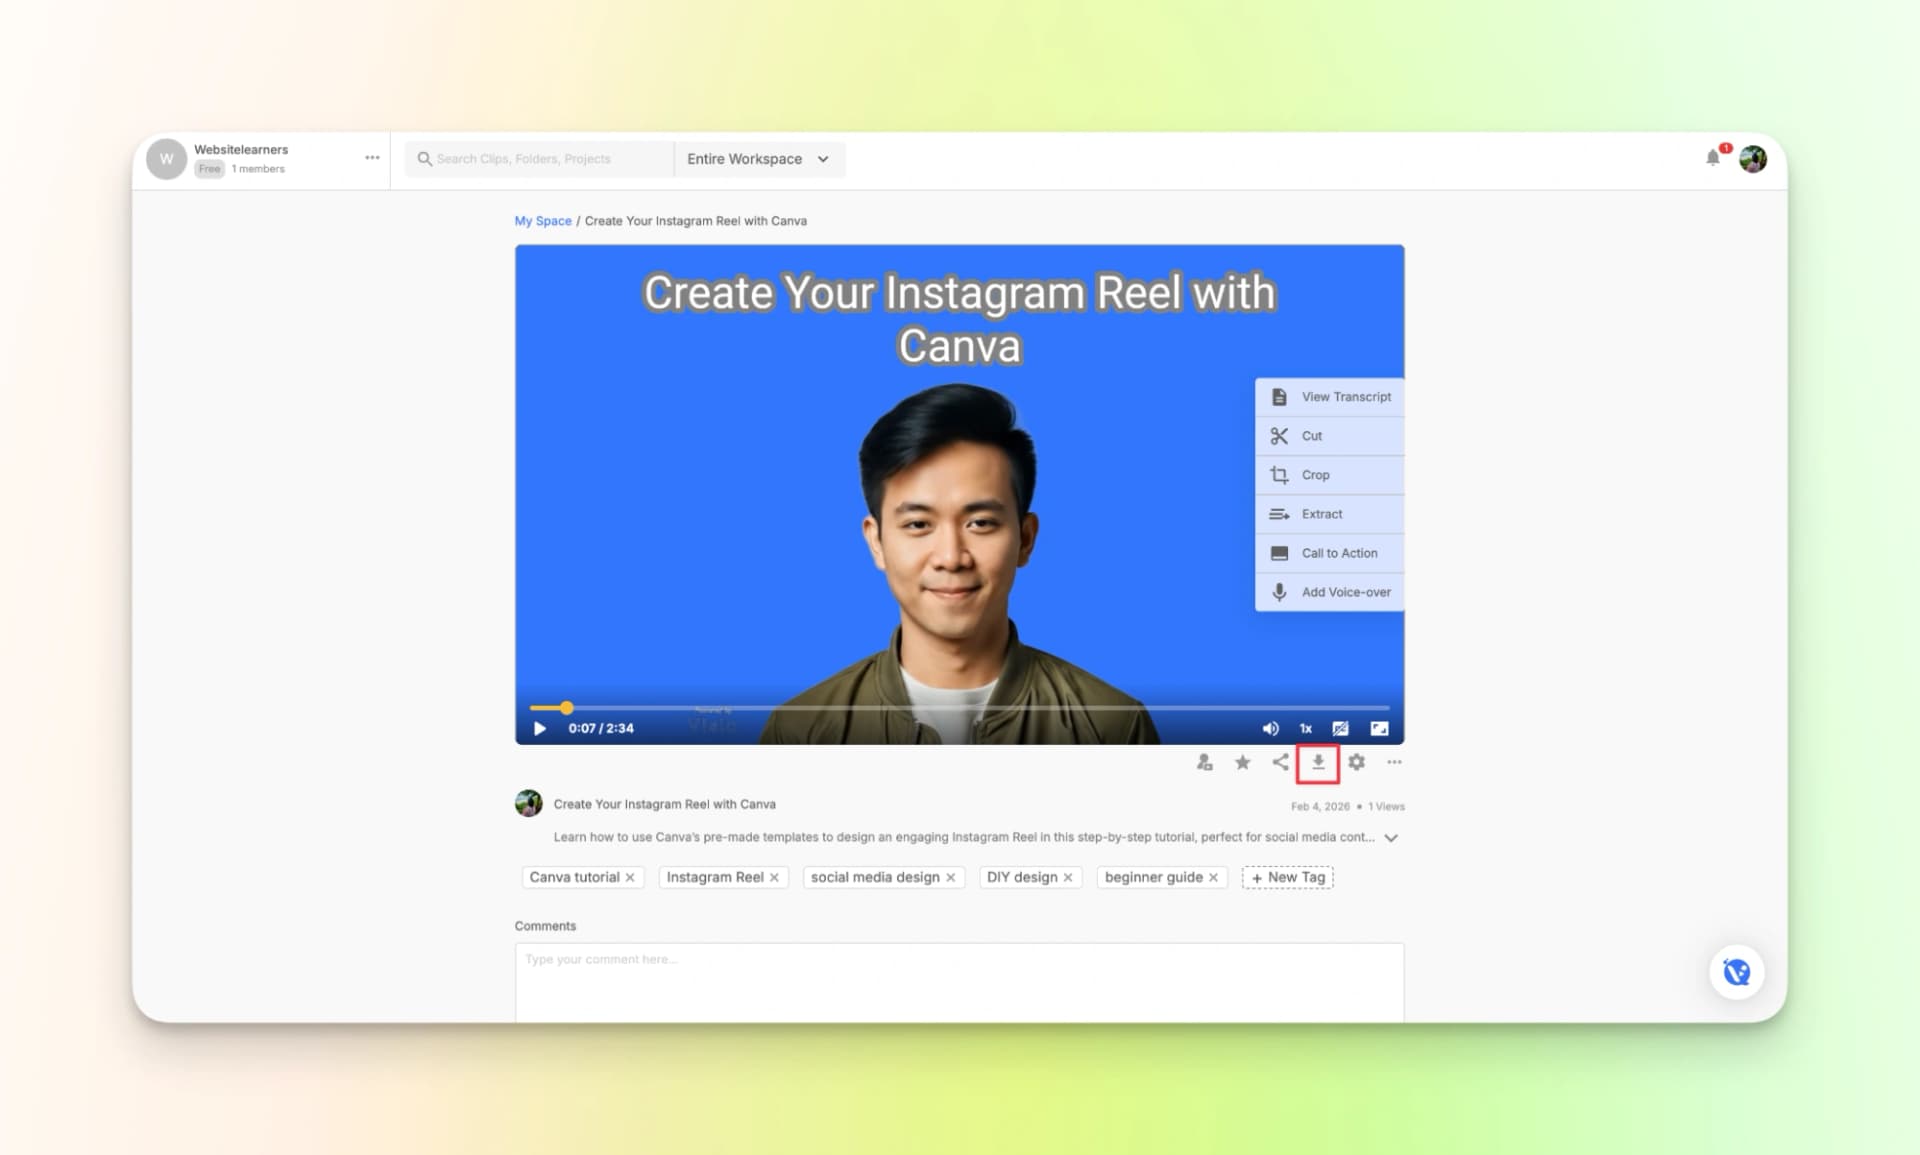Click the add-person icon below the video

[1204, 763]
